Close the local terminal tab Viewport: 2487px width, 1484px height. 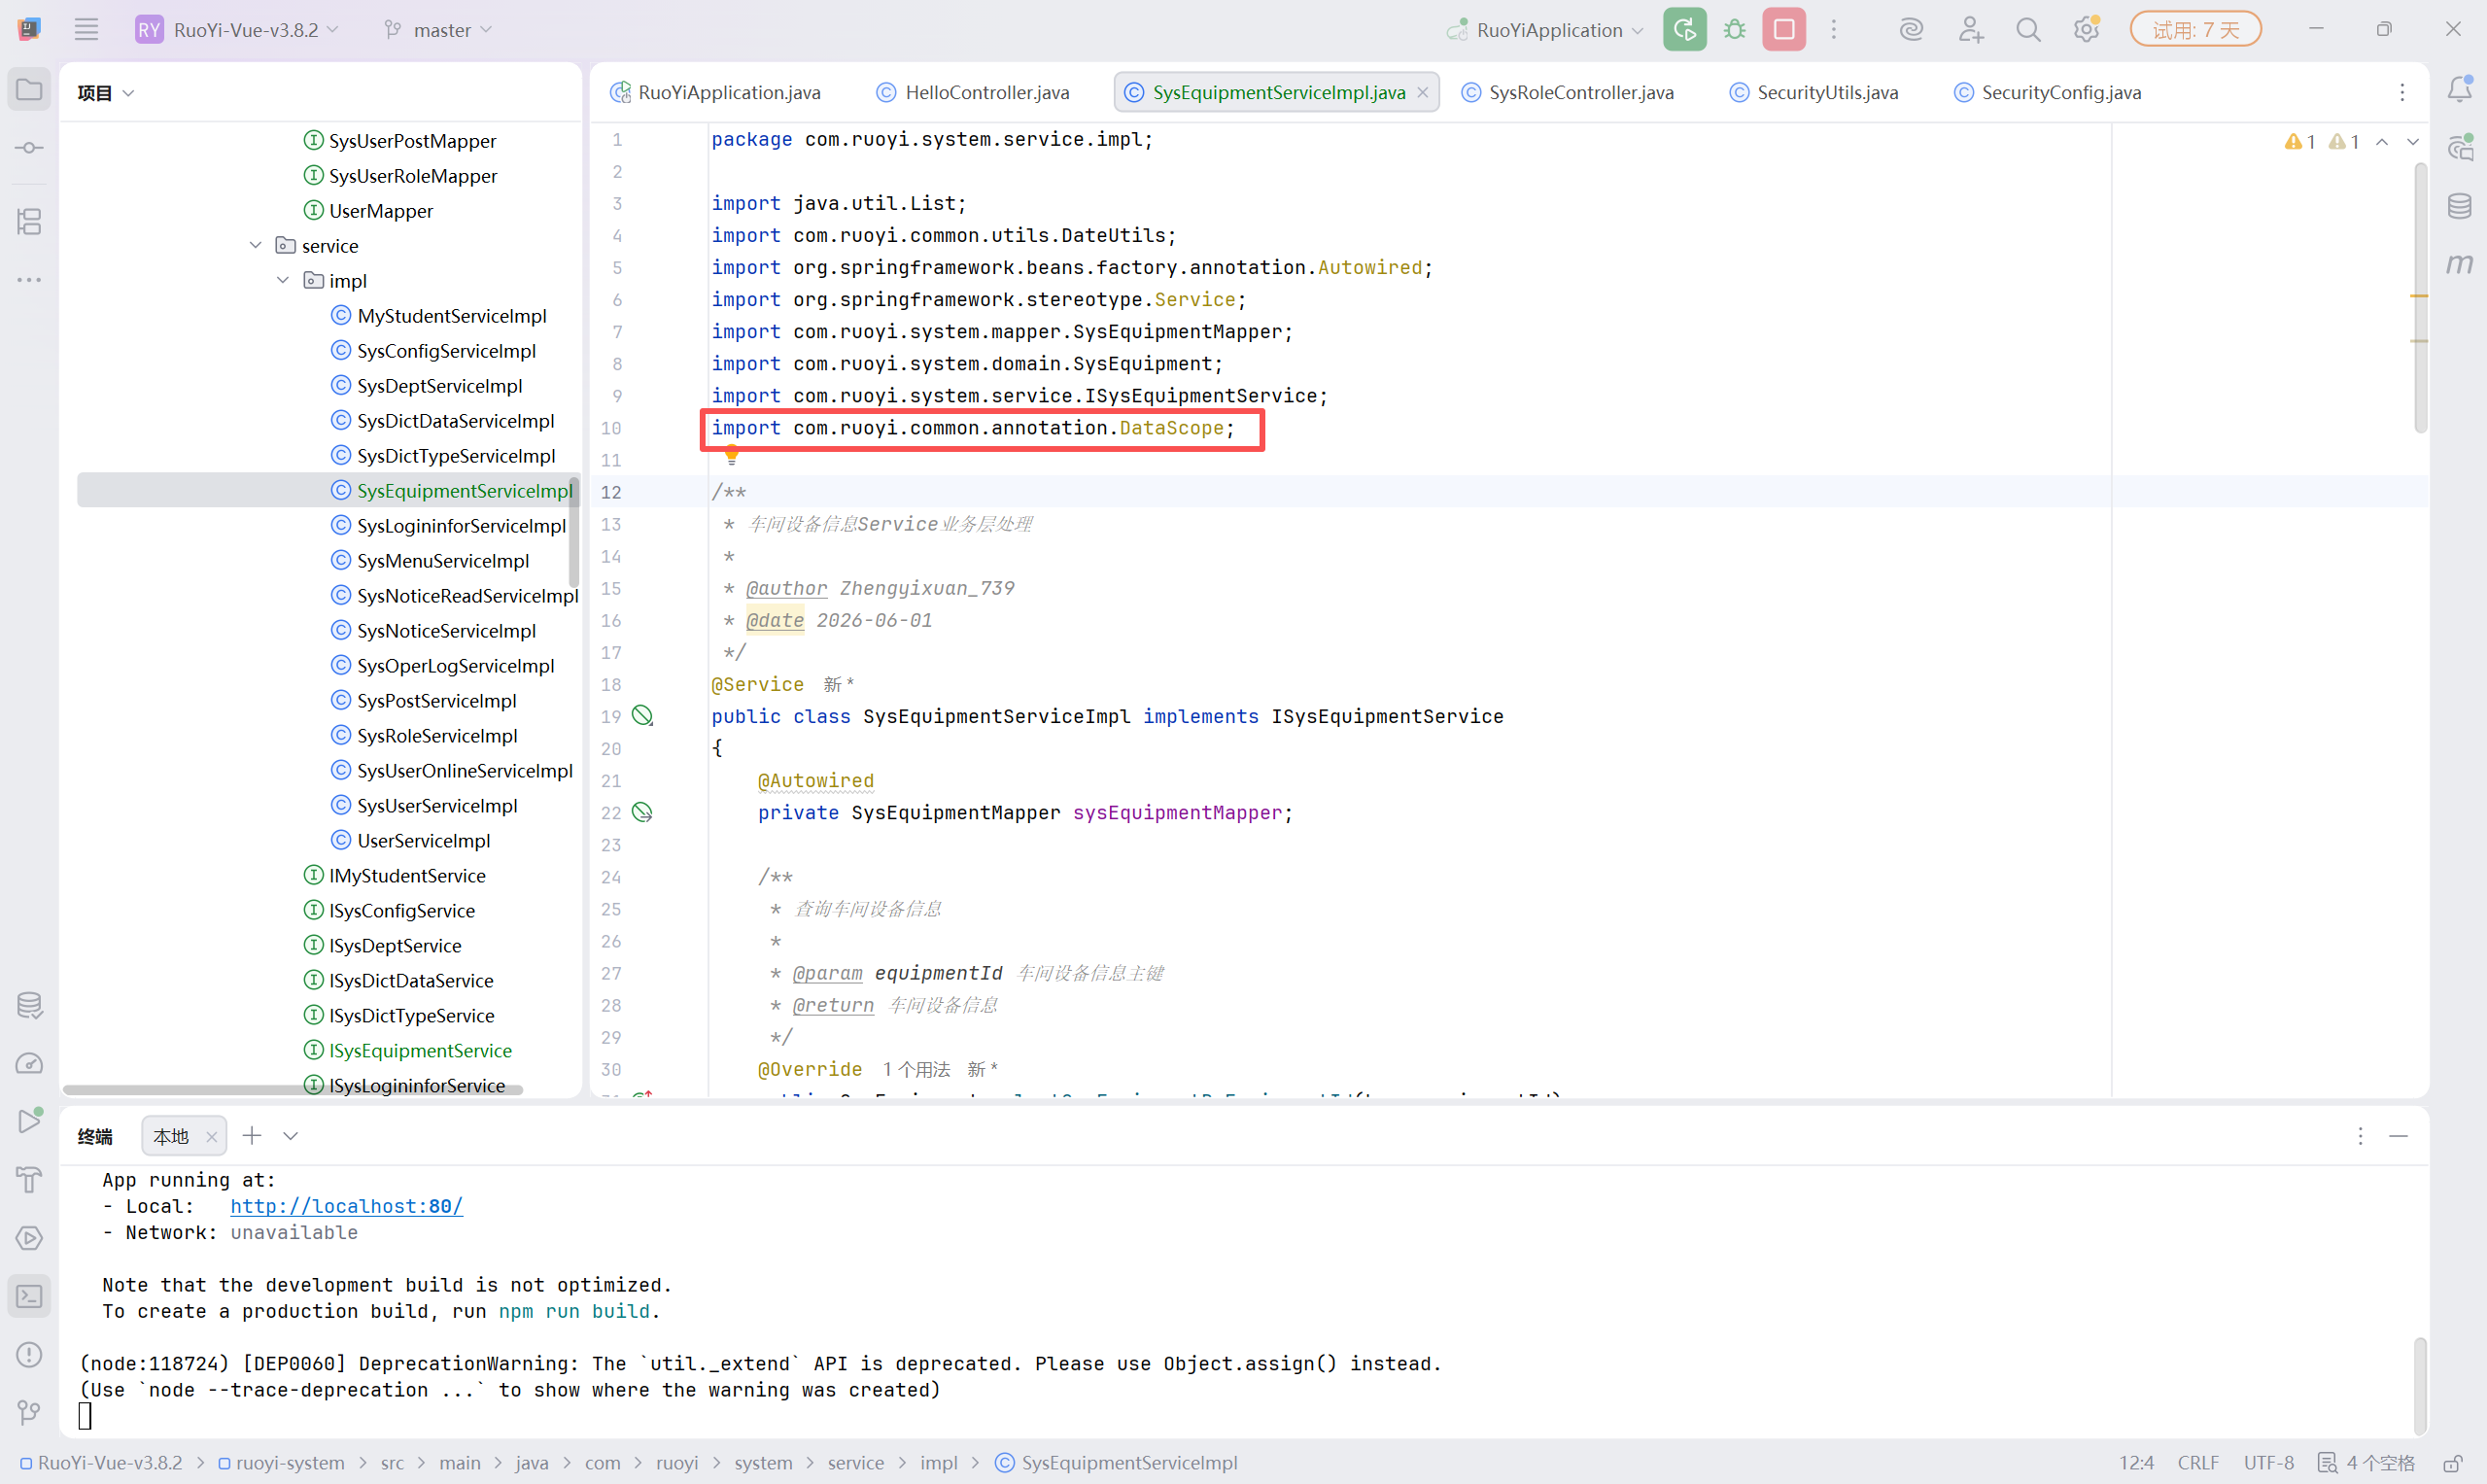[211, 1137]
